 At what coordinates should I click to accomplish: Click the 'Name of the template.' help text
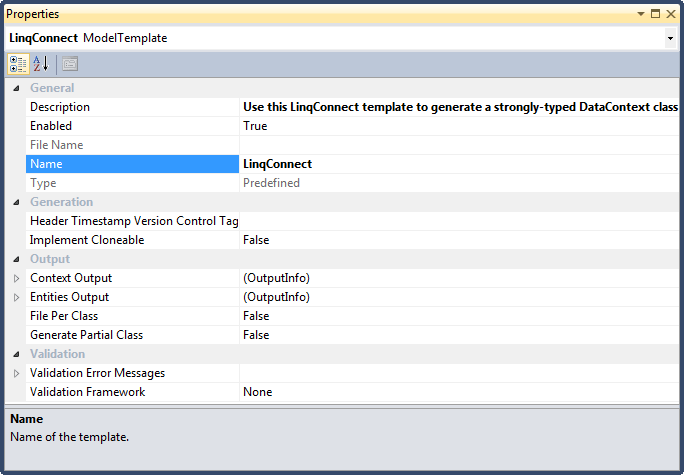click(x=70, y=437)
